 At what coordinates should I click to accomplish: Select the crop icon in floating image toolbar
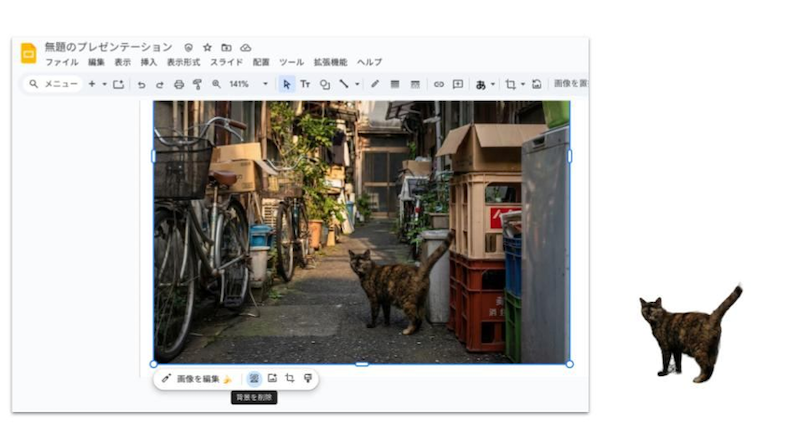pyautogui.click(x=289, y=379)
